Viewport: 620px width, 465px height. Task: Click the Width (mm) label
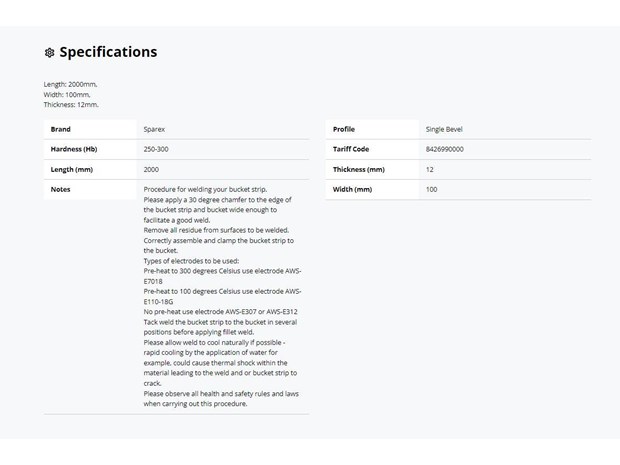(352, 189)
